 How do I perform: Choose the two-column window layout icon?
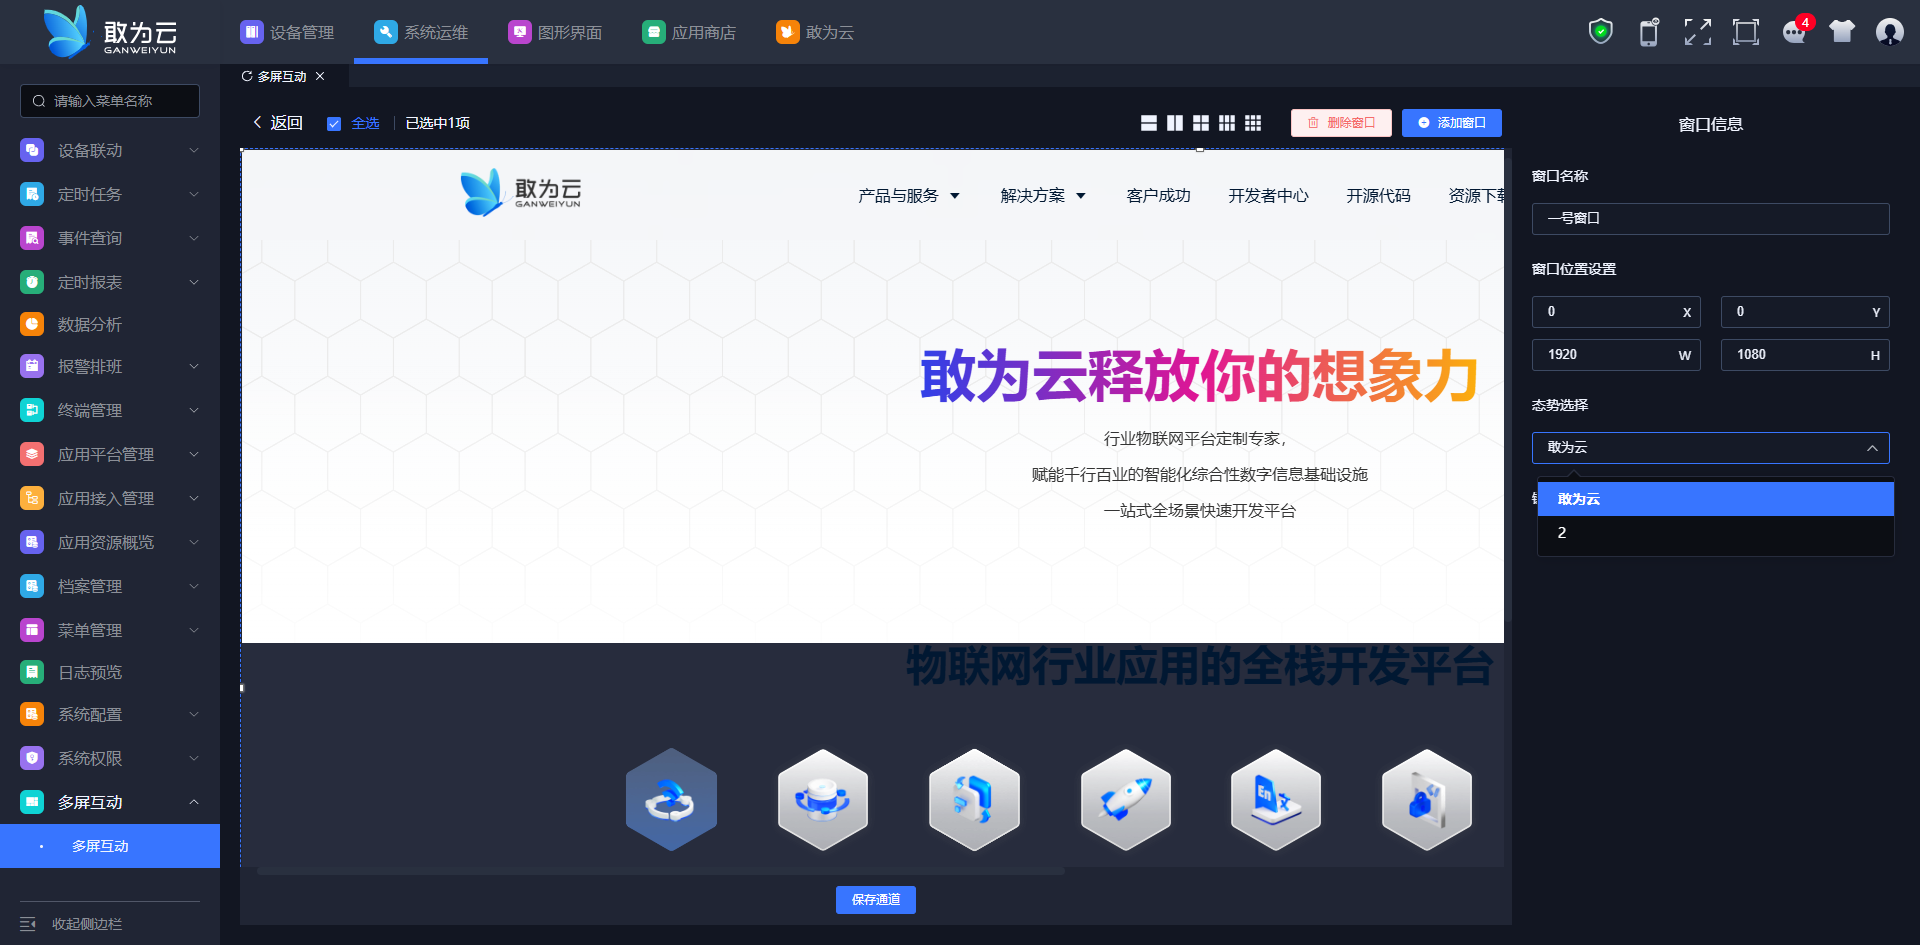(x=1175, y=123)
